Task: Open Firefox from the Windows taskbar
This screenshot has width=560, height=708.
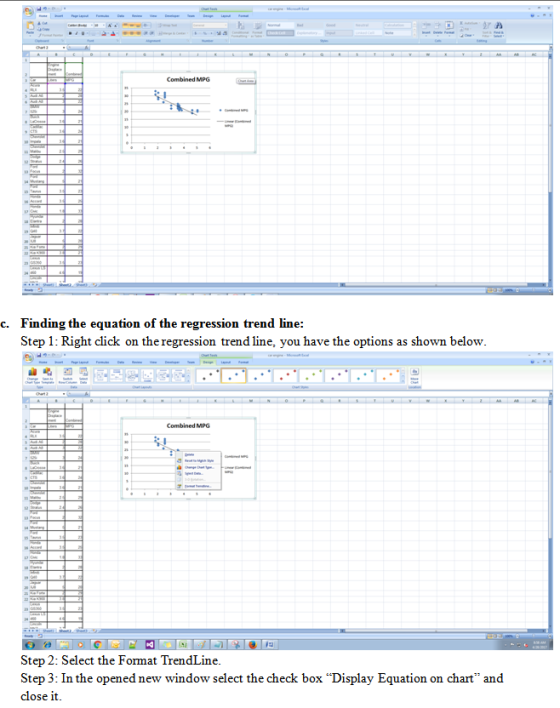Action: coord(253,644)
